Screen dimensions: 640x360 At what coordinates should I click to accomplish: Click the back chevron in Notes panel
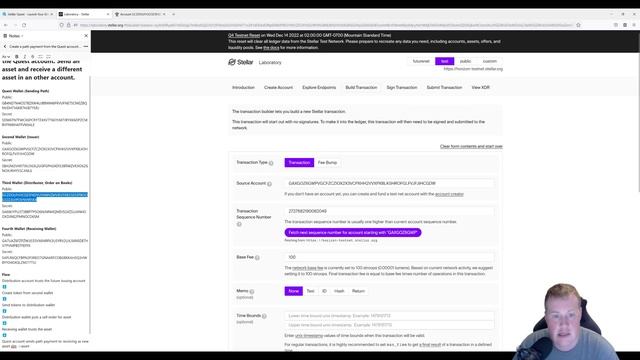[x=5, y=47]
